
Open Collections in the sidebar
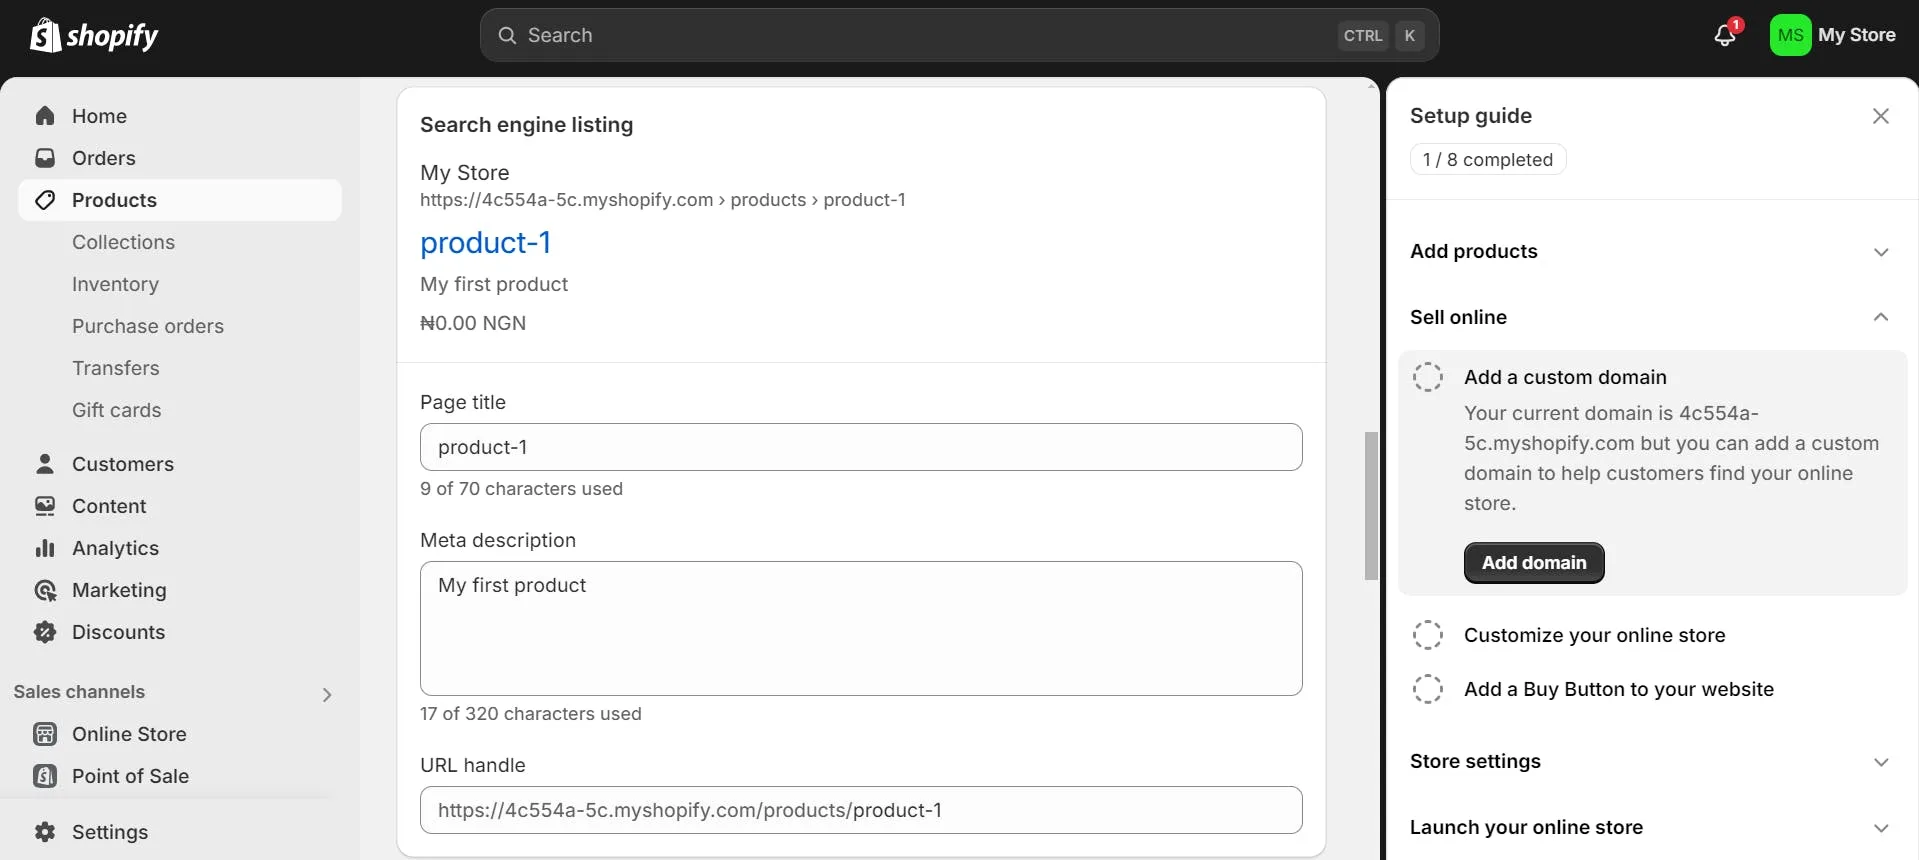coord(123,242)
